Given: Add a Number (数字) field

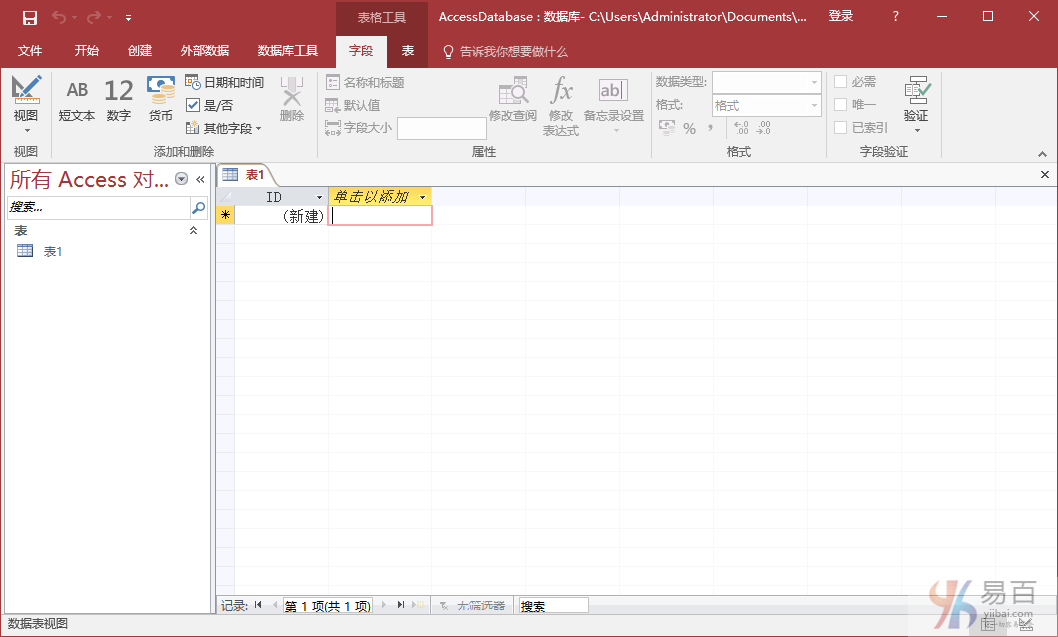Looking at the screenshot, I should [x=118, y=101].
